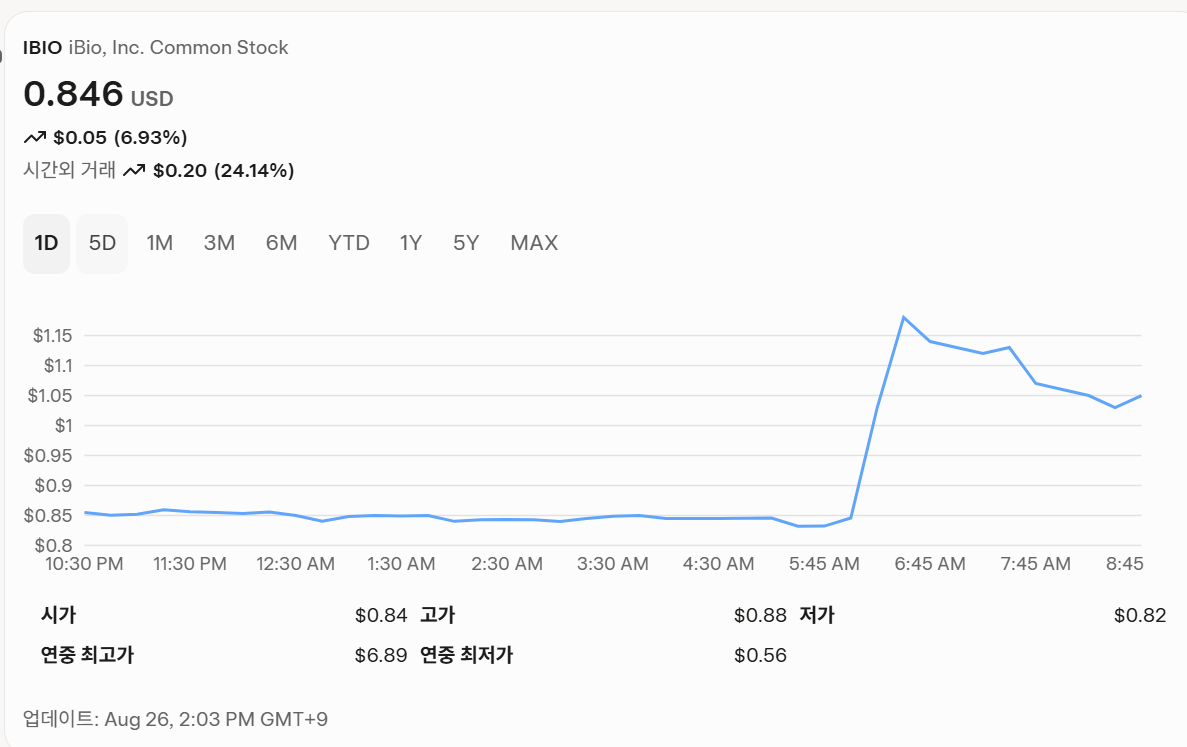Click the $0.95 y-axis label
The width and height of the screenshot is (1187, 747).
click(48, 456)
